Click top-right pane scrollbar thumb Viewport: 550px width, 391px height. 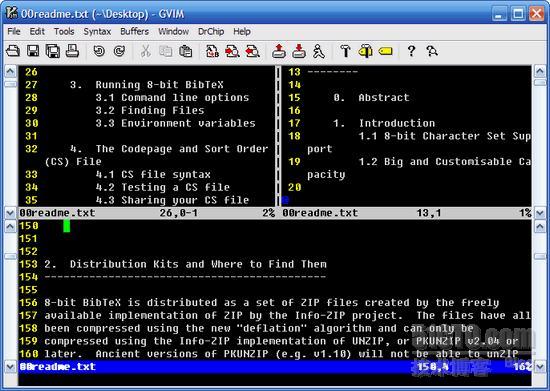pos(540,83)
